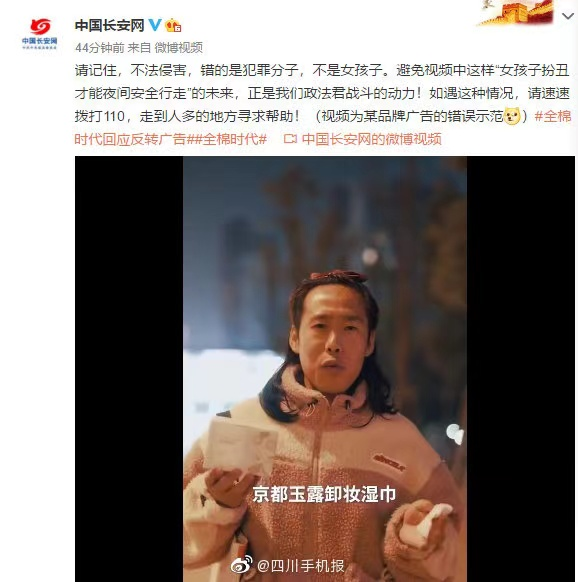This screenshot has height=582, width=578.
Task: Click the 中国长安网 account name
Action: point(109,26)
